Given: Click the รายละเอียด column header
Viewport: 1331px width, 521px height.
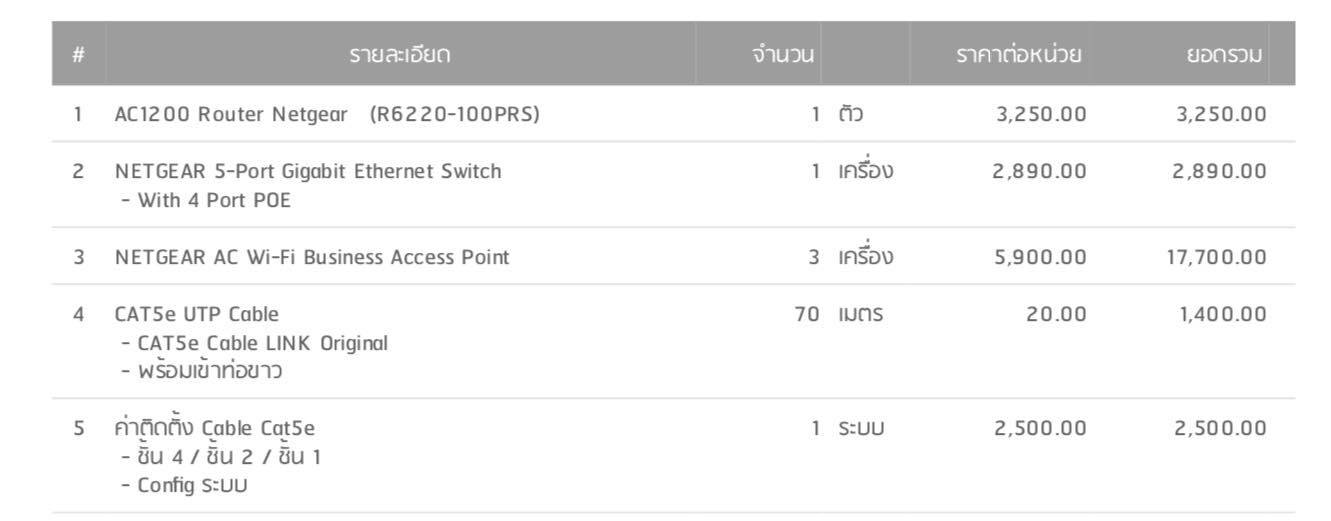Looking at the screenshot, I should point(400,54).
